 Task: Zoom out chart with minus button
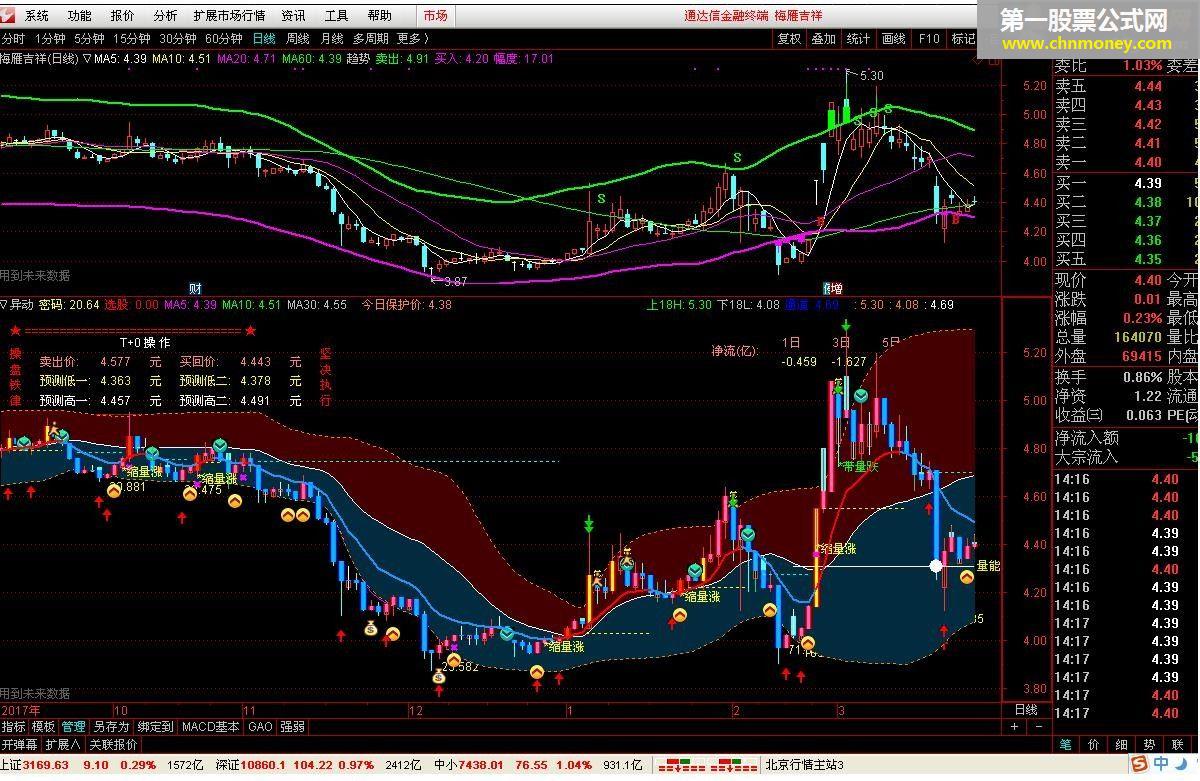1040,727
